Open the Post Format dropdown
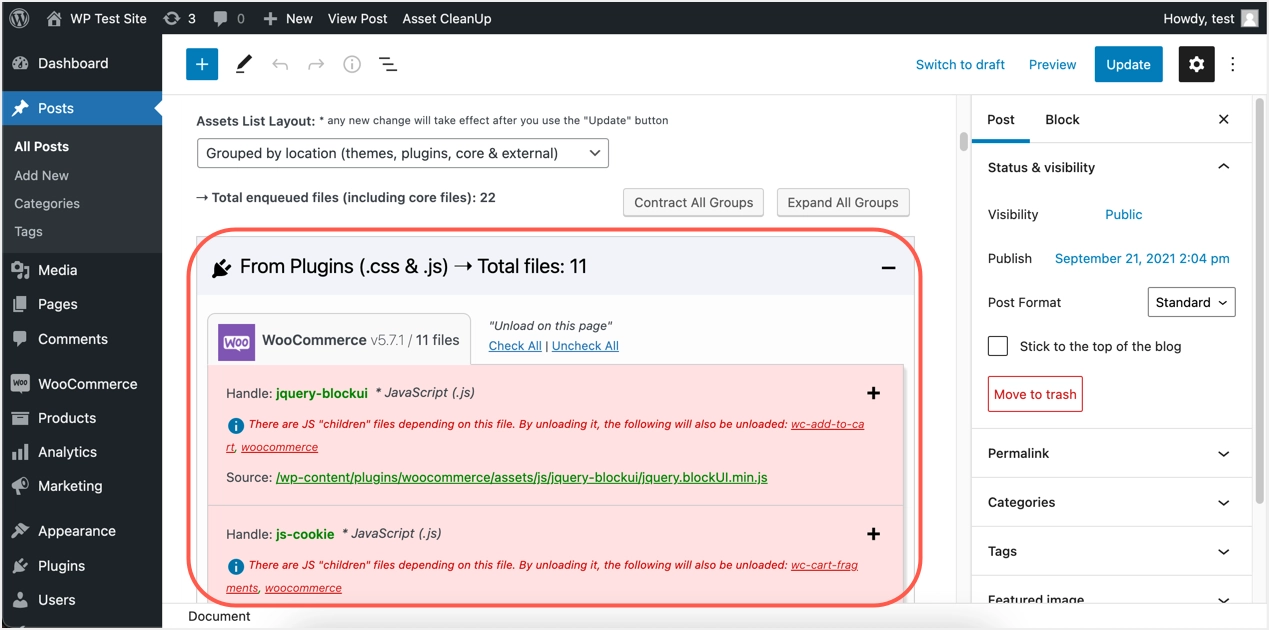This screenshot has width=1269, height=630. 1191,302
